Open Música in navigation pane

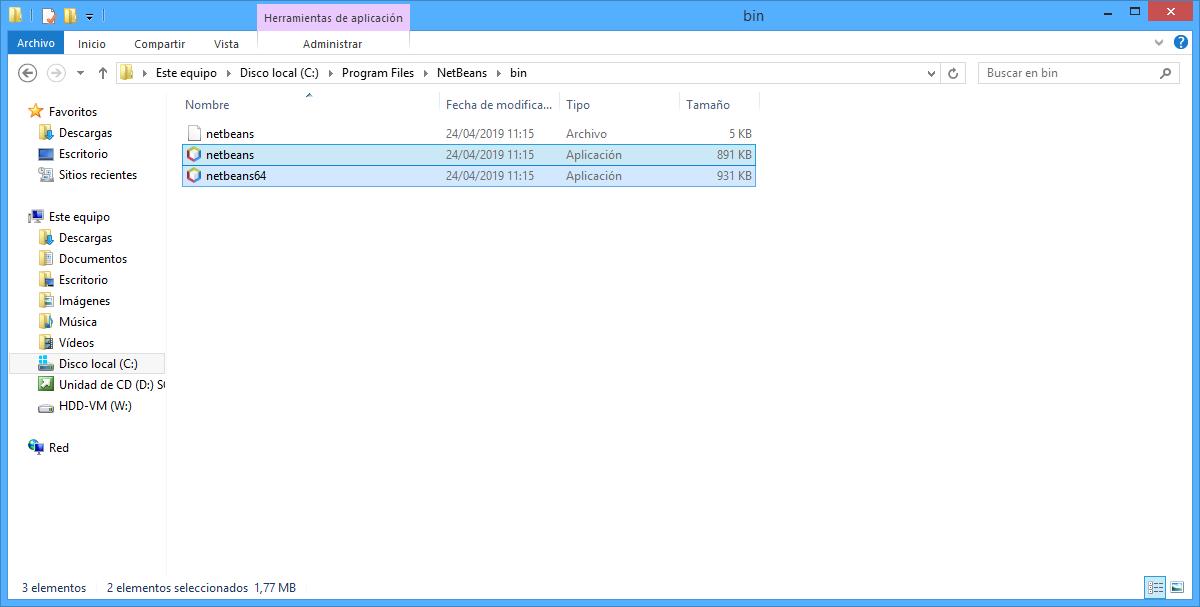tap(78, 322)
